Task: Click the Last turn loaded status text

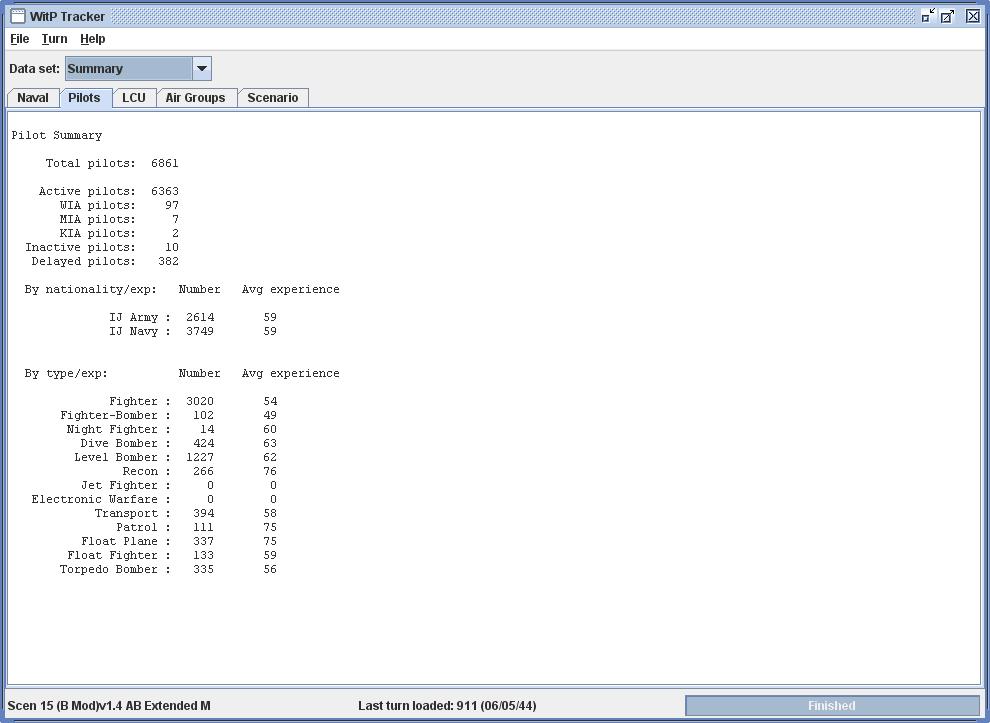Action: tap(447, 705)
